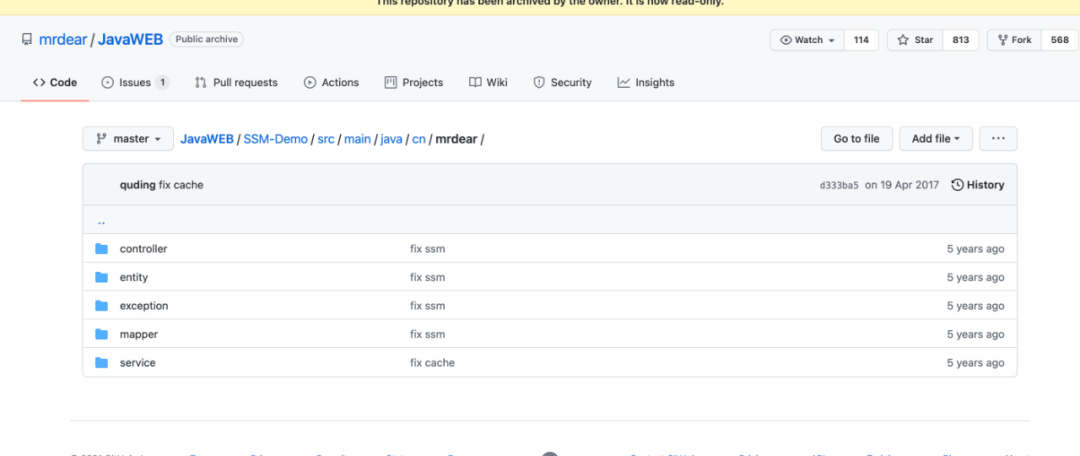This screenshot has width=1080, height=456.
Task: Click the mapper folder icon
Action: pyautogui.click(x=102, y=334)
